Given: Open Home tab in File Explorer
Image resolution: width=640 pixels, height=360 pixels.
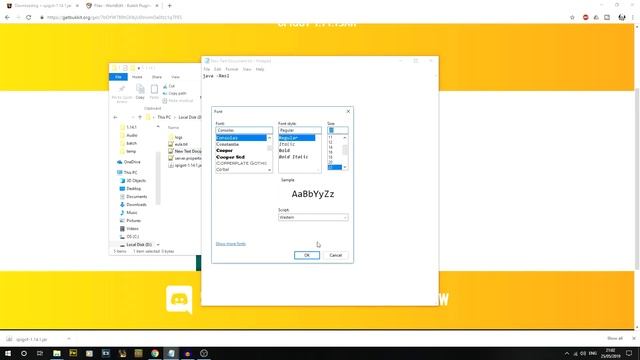Looking at the screenshot, I should click(137, 77).
